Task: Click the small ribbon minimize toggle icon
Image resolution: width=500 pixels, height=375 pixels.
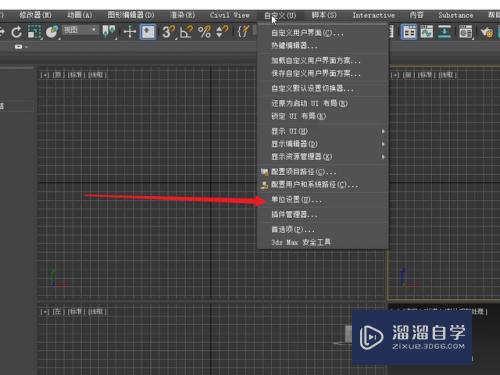Action: tap(19, 47)
